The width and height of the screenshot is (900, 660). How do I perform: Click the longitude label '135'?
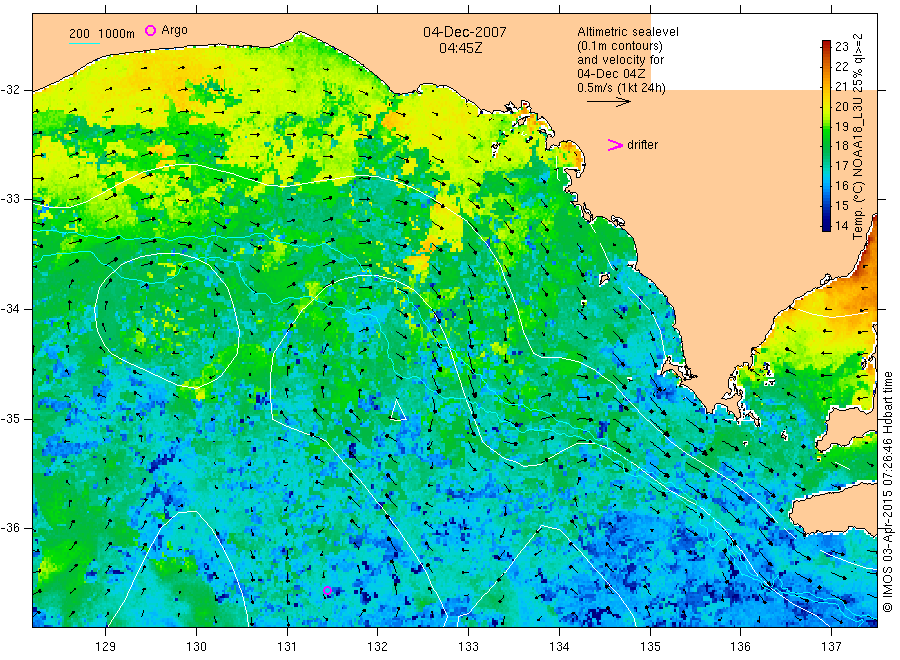(x=650, y=647)
